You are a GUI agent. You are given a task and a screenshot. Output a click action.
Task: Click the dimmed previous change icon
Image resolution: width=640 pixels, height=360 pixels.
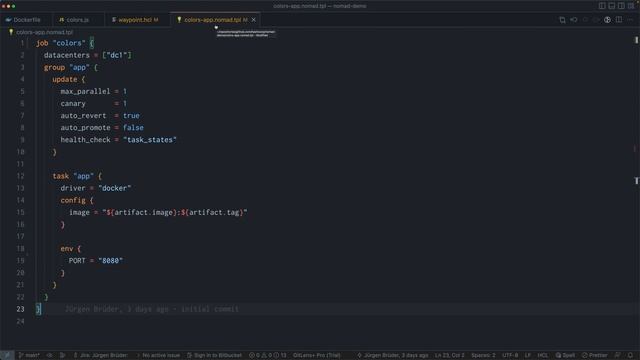coord(585,20)
